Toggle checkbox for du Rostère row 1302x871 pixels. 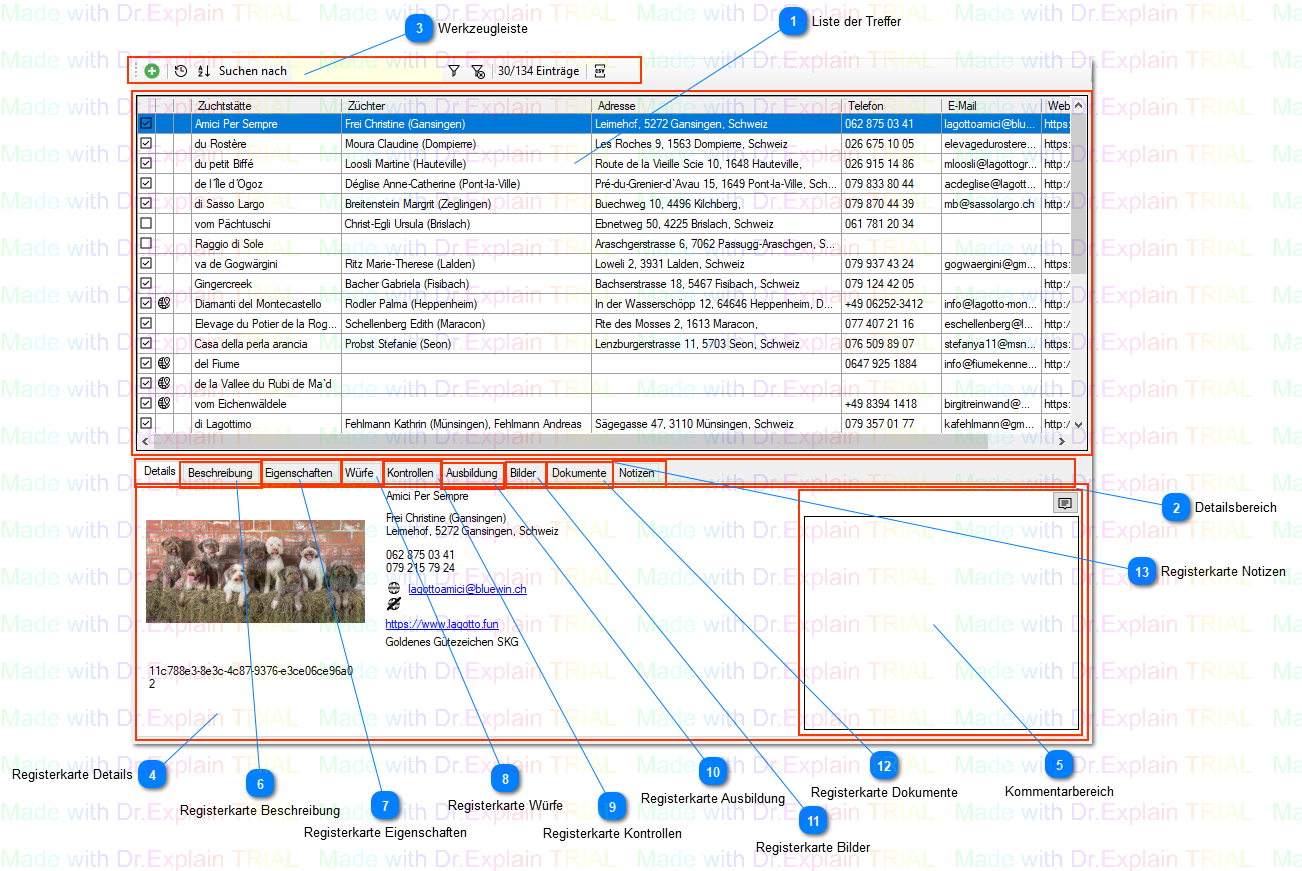[x=146, y=144]
